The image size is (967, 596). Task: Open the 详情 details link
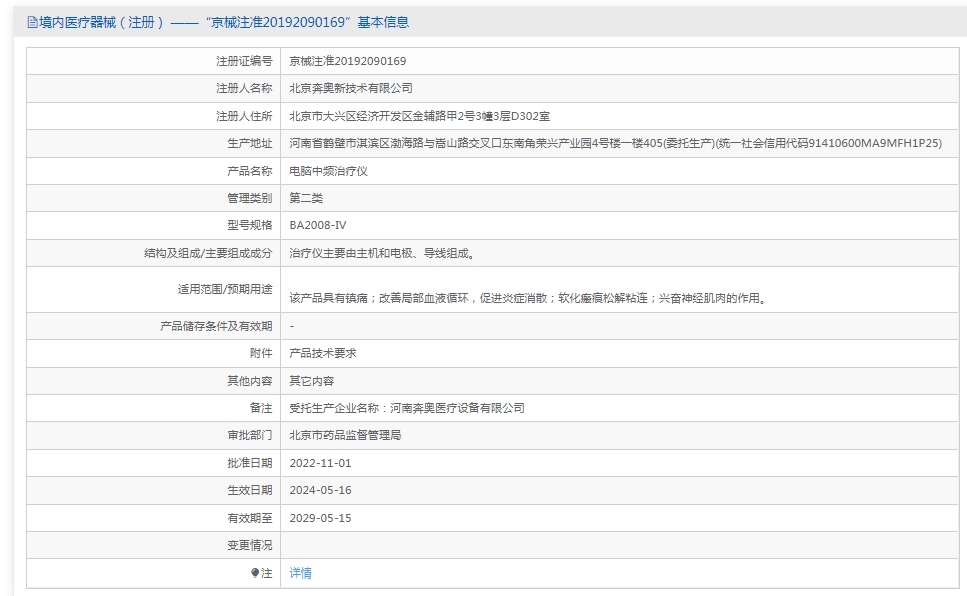(x=300, y=574)
